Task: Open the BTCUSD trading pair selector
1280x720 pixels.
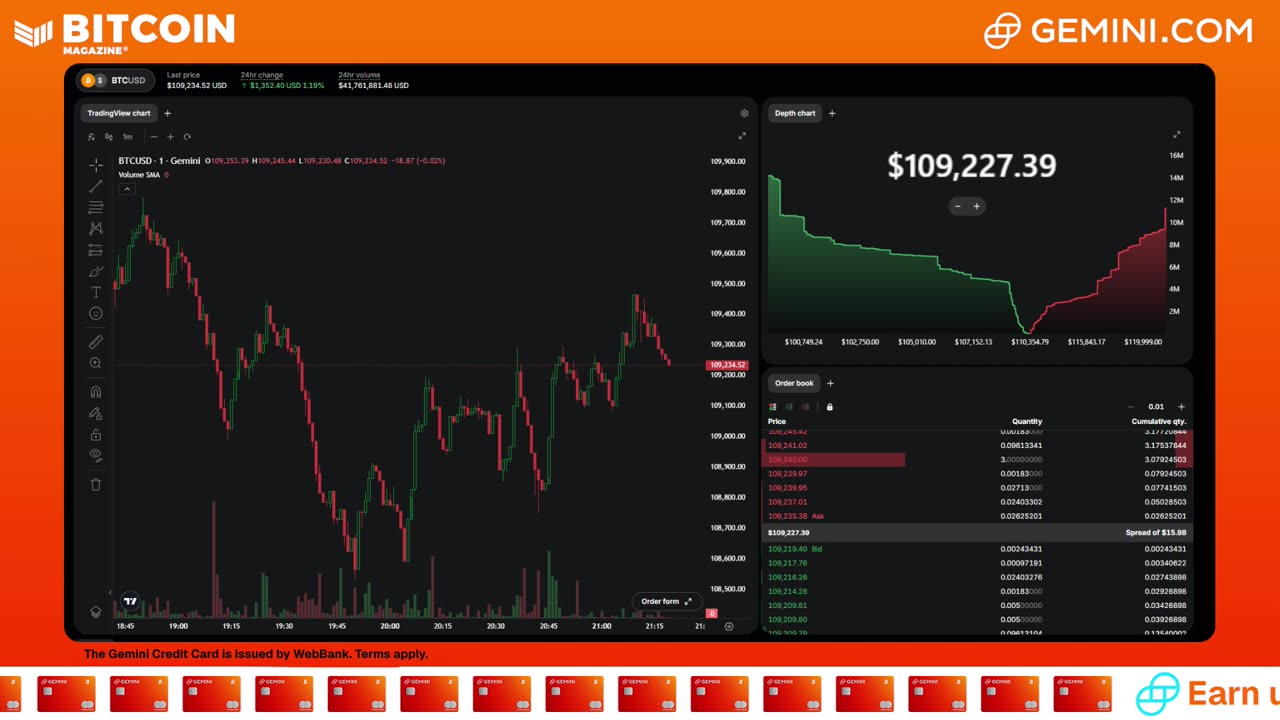Action: tap(115, 80)
